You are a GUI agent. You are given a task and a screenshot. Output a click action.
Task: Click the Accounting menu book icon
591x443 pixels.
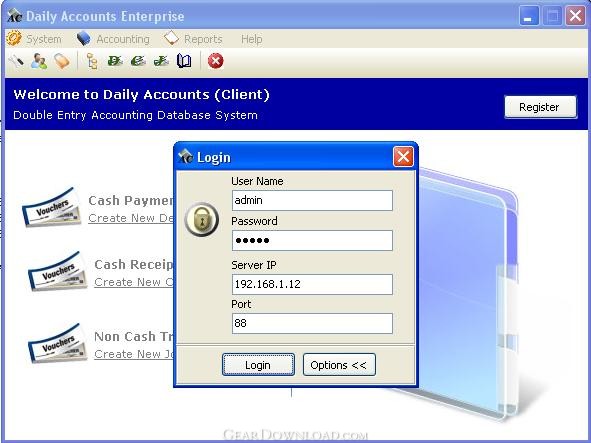coord(84,38)
